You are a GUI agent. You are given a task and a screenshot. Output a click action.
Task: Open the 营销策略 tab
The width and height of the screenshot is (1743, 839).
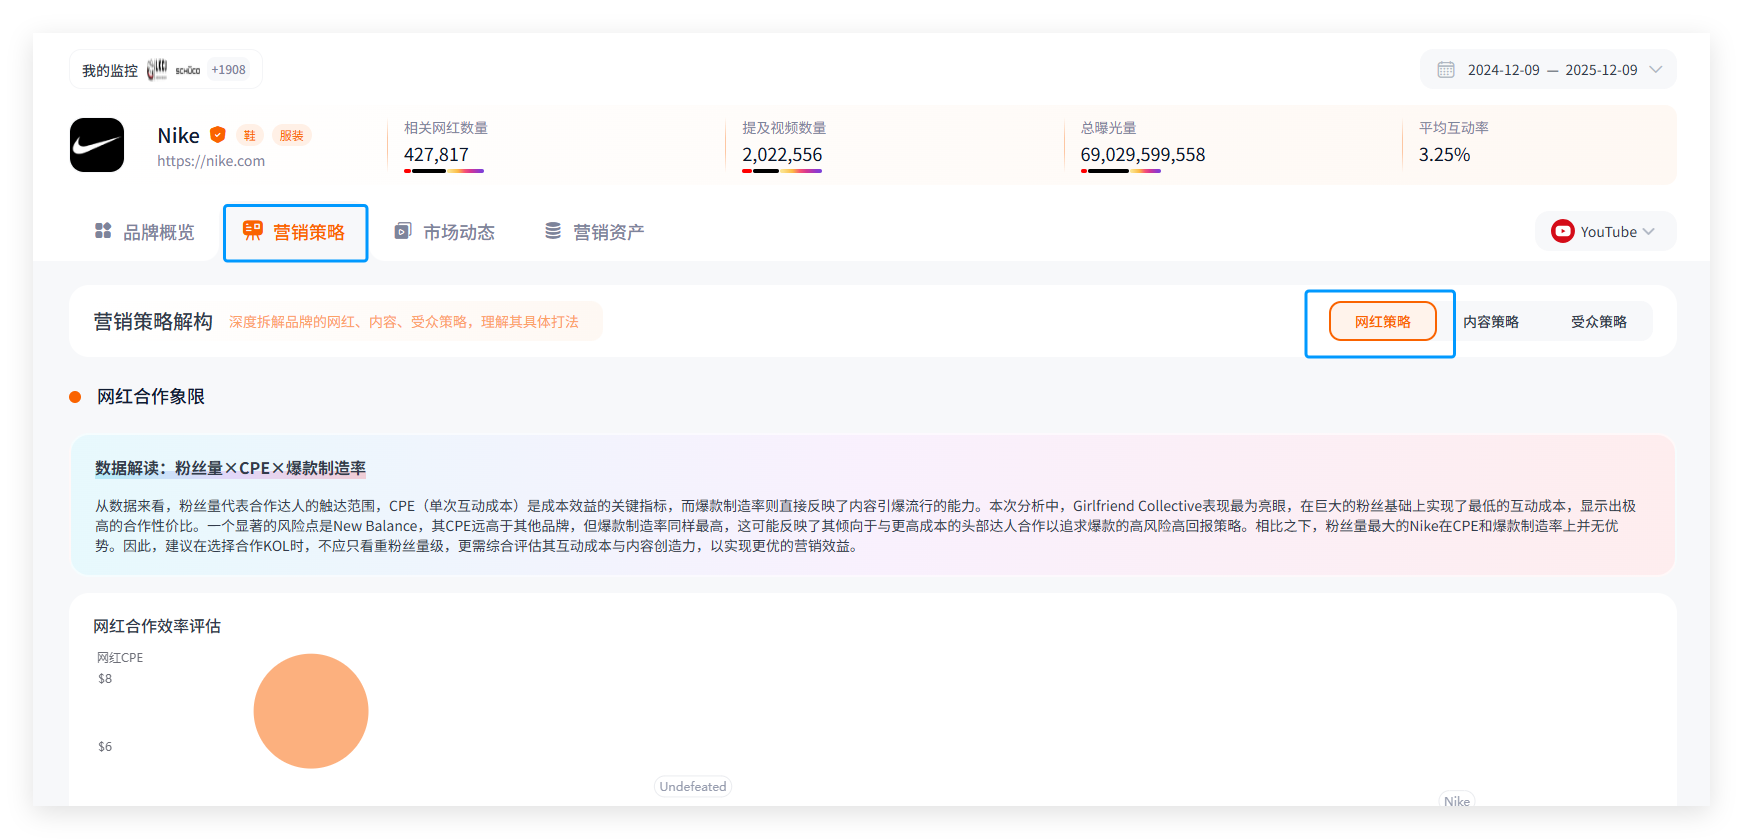pos(308,232)
